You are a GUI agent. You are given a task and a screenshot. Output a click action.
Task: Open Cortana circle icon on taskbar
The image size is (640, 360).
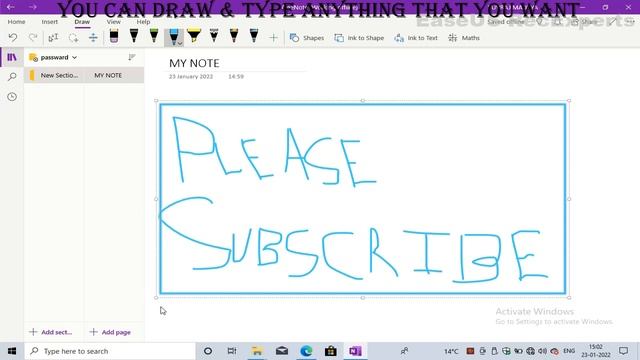(208, 351)
